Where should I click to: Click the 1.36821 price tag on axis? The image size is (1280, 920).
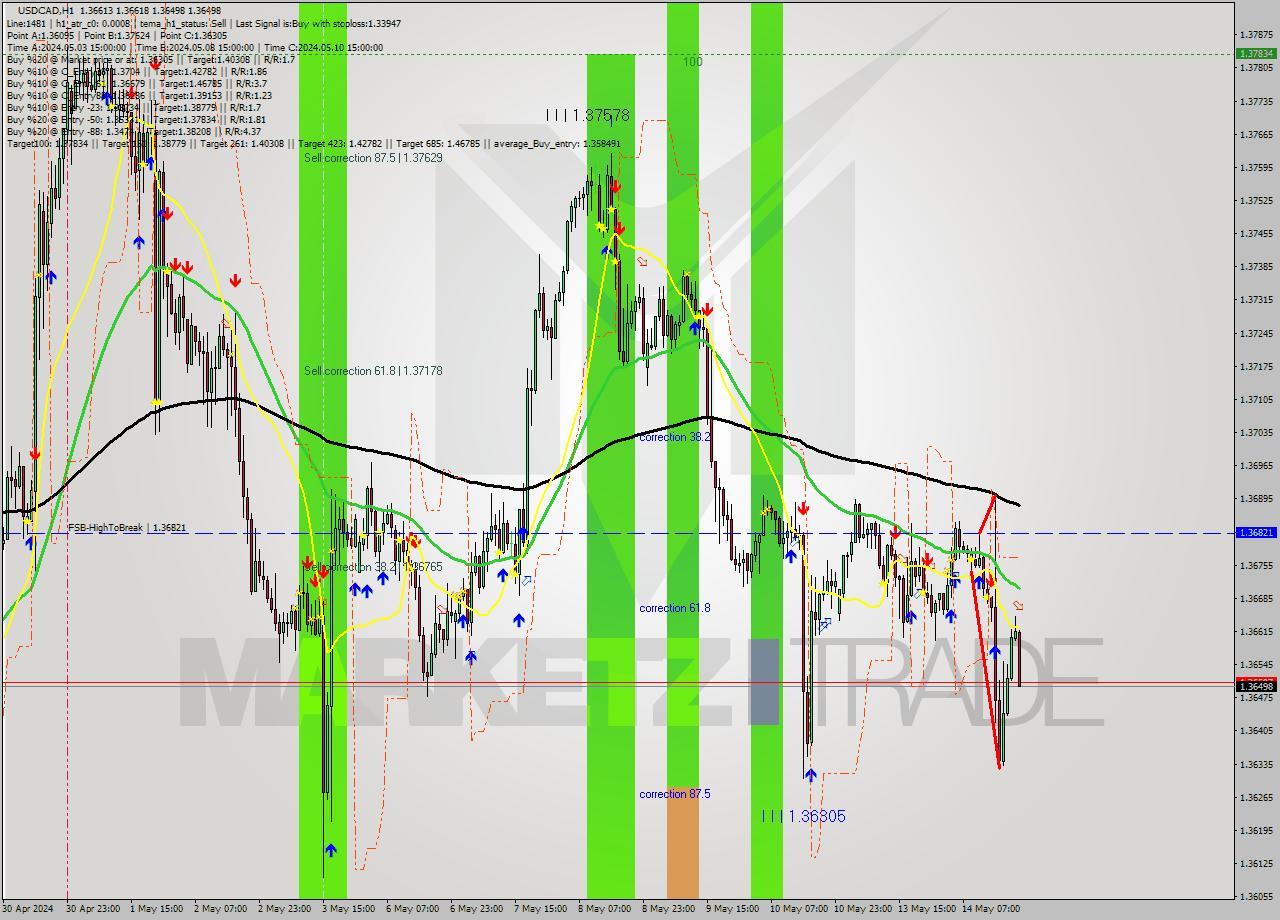coord(1256,533)
